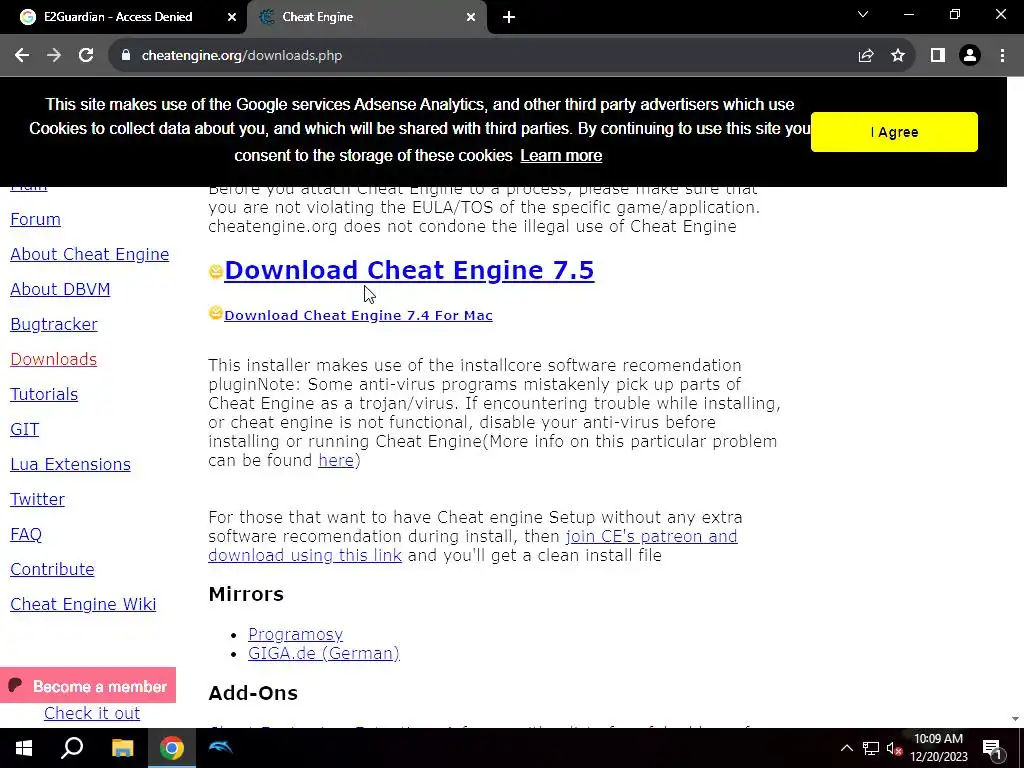Click Become a member Patreon button
The height and width of the screenshot is (768, 1024).
pos(88,686)
